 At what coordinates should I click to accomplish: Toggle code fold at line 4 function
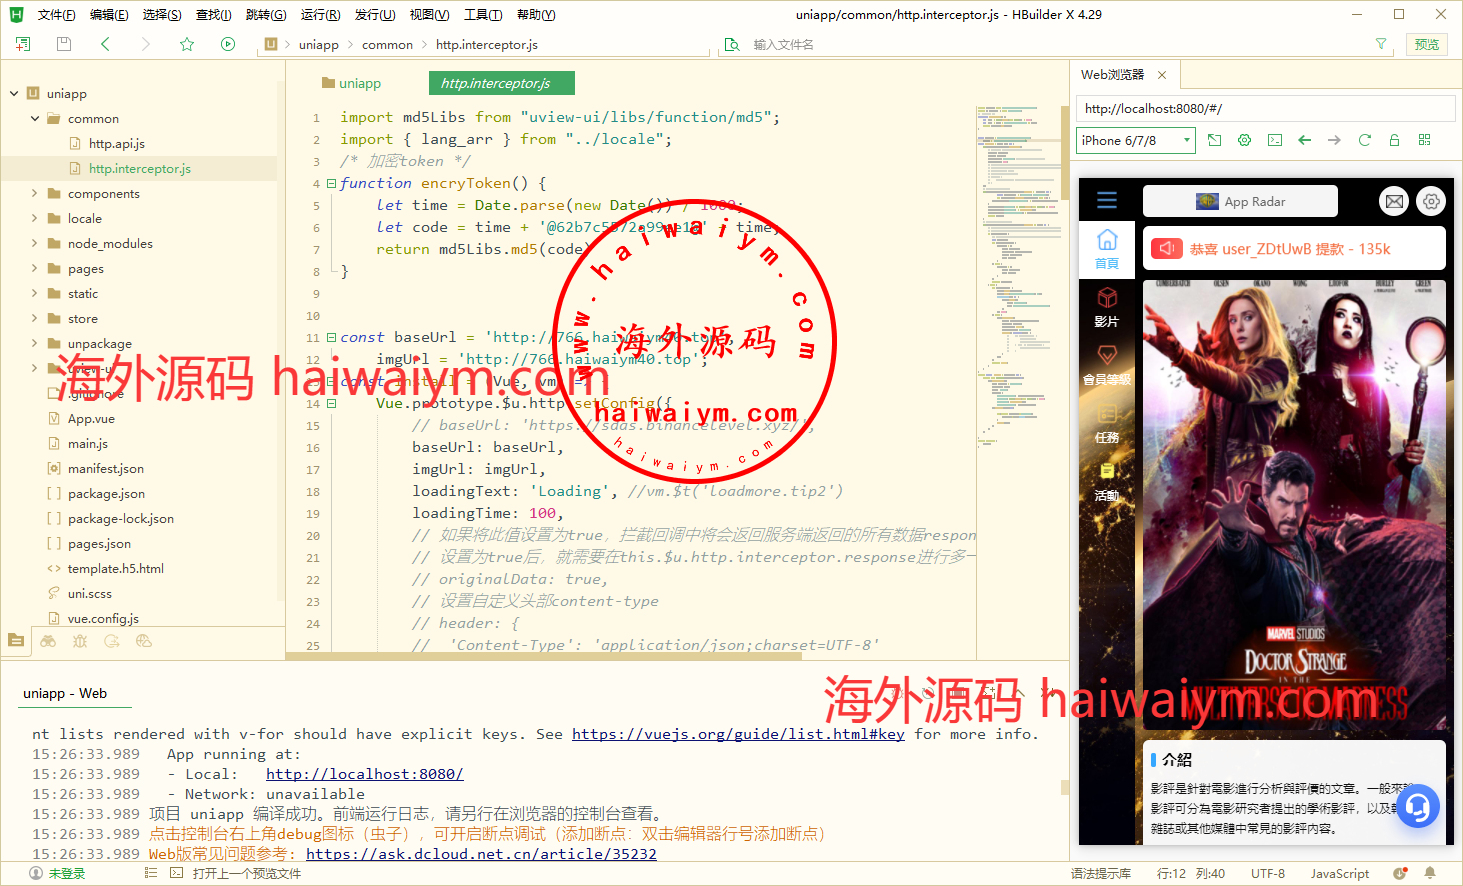tap(331, 183)
